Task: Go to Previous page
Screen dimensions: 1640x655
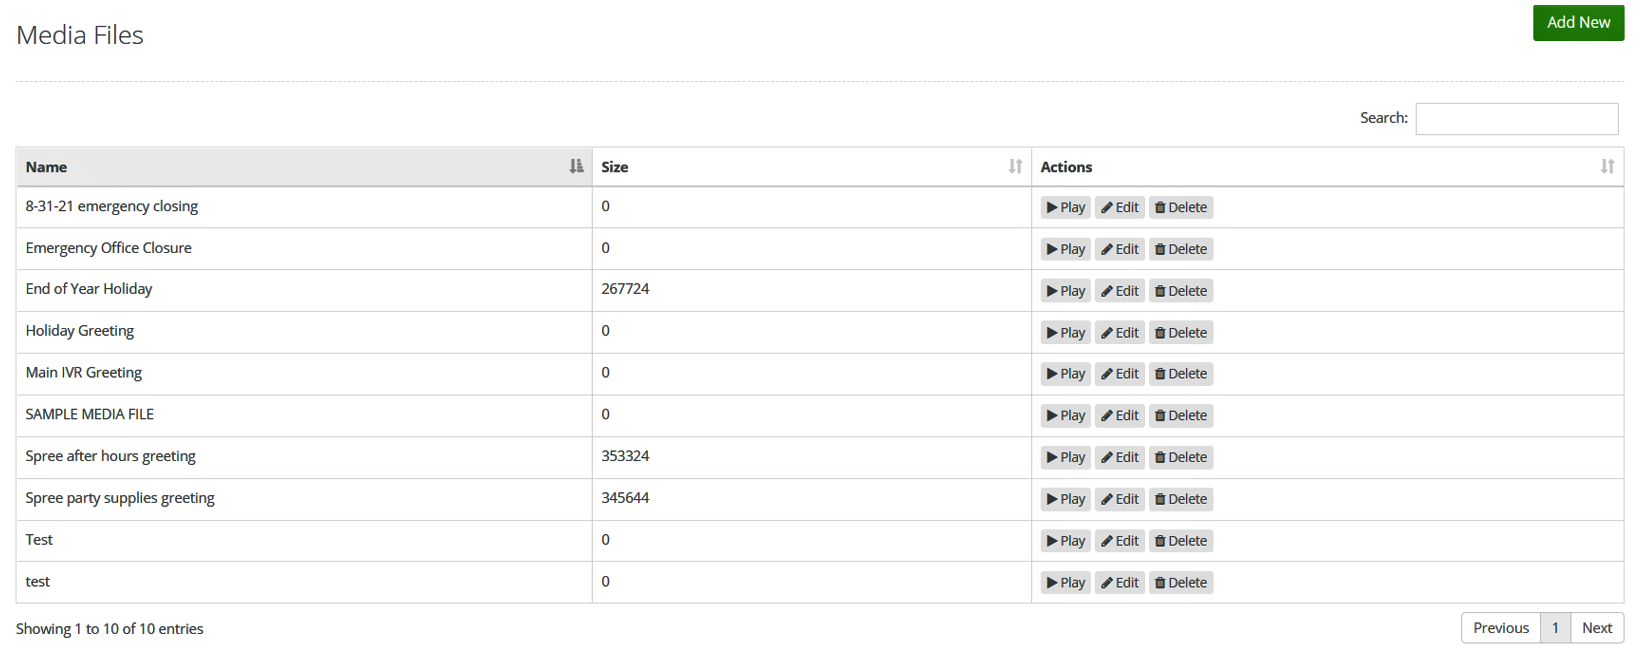Action: pyautogui.click(x=1500, y=628)
